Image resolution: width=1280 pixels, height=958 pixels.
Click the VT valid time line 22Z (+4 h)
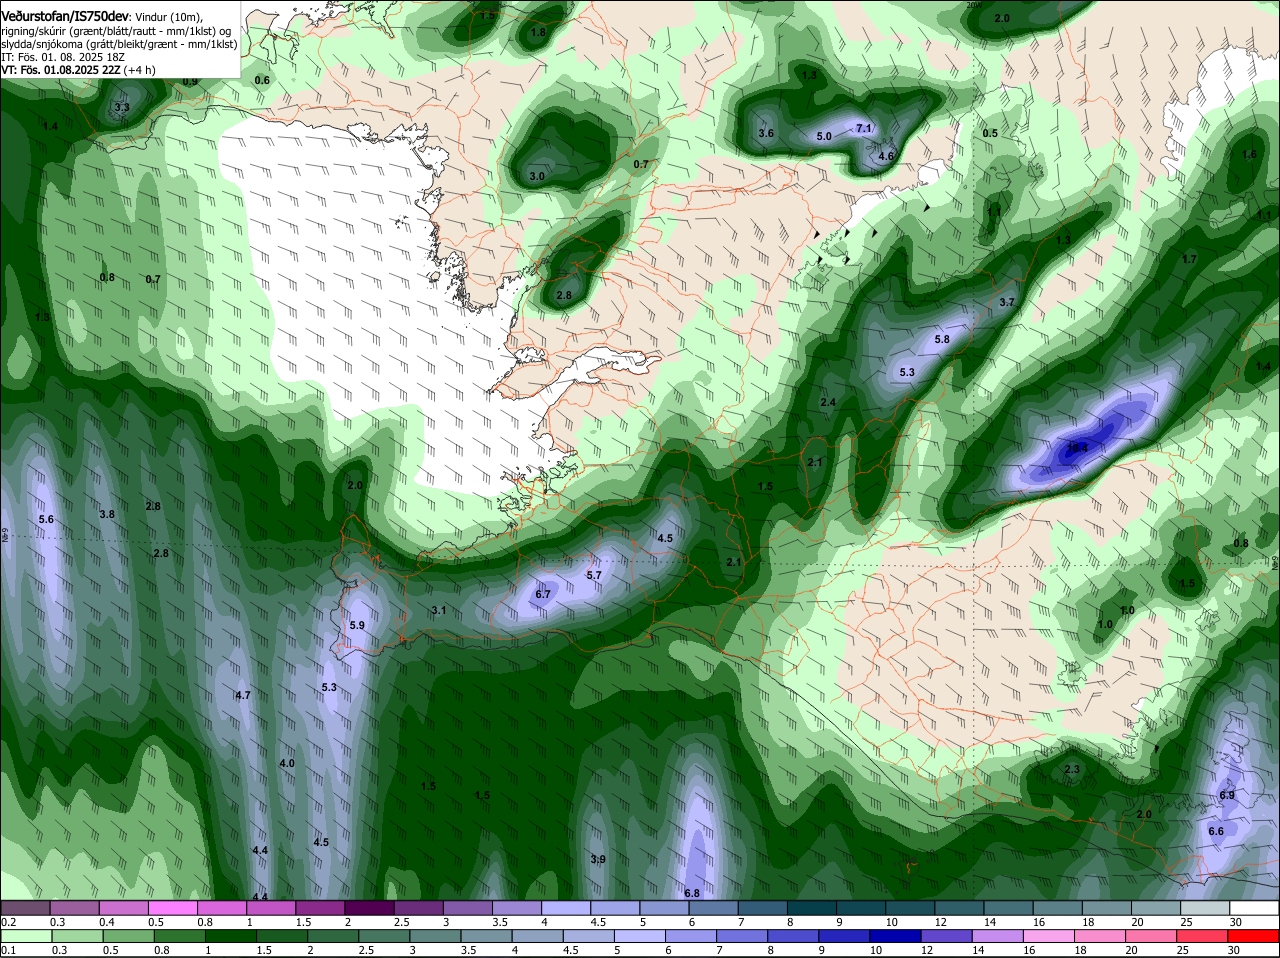pos(78,70)
